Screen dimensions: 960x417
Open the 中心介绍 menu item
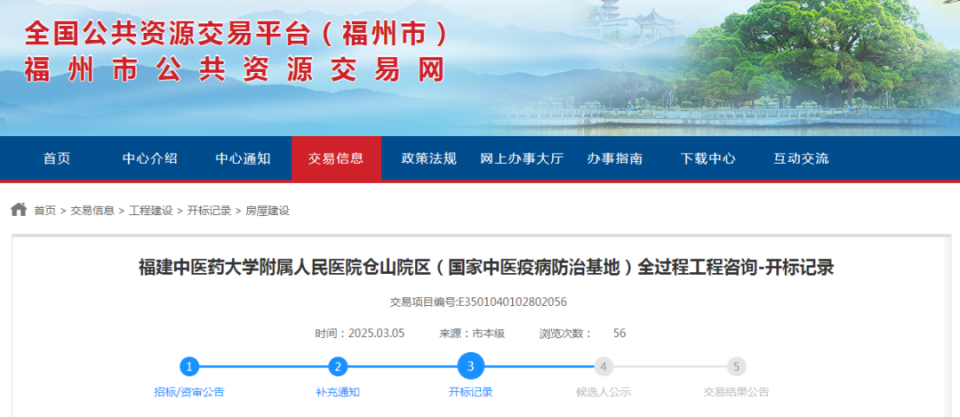[150, 159]
